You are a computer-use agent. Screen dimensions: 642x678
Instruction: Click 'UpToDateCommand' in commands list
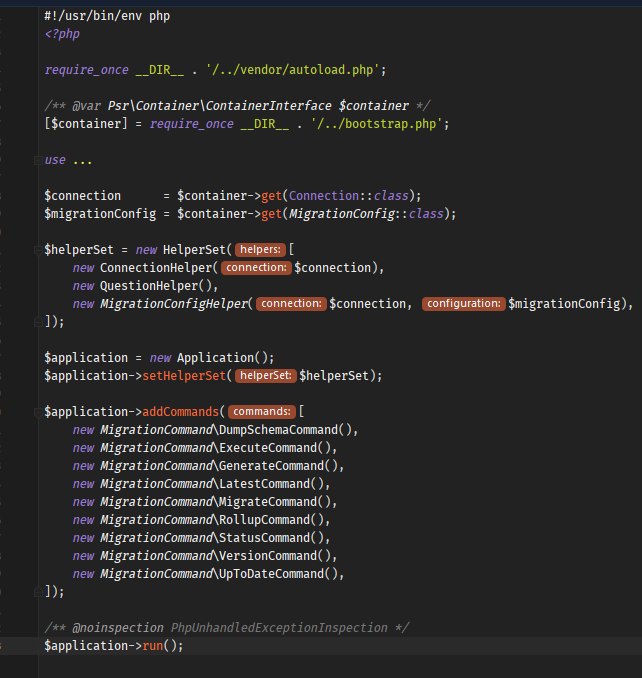272,573
